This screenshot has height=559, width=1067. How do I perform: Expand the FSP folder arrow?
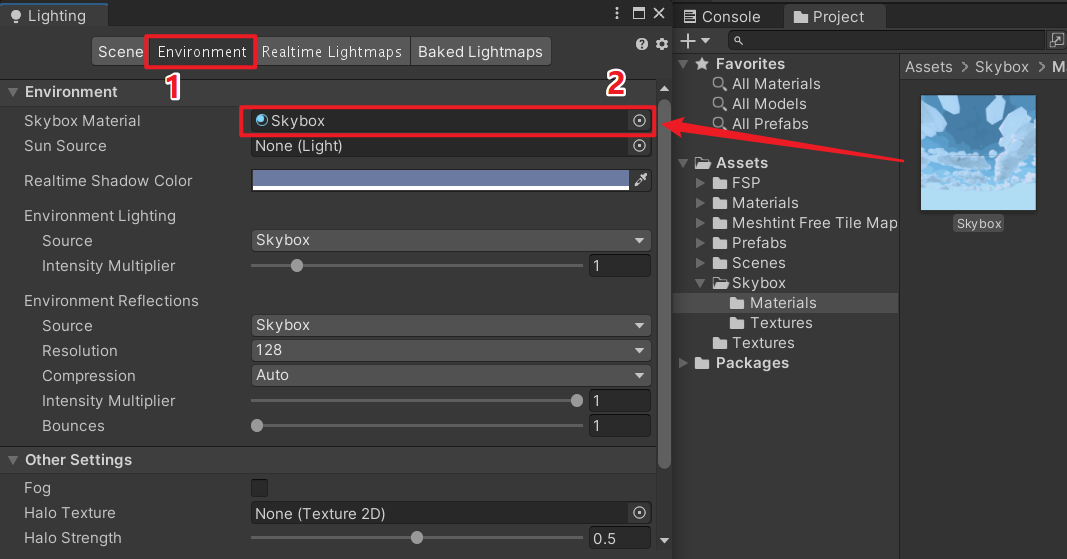click(700, 183)
